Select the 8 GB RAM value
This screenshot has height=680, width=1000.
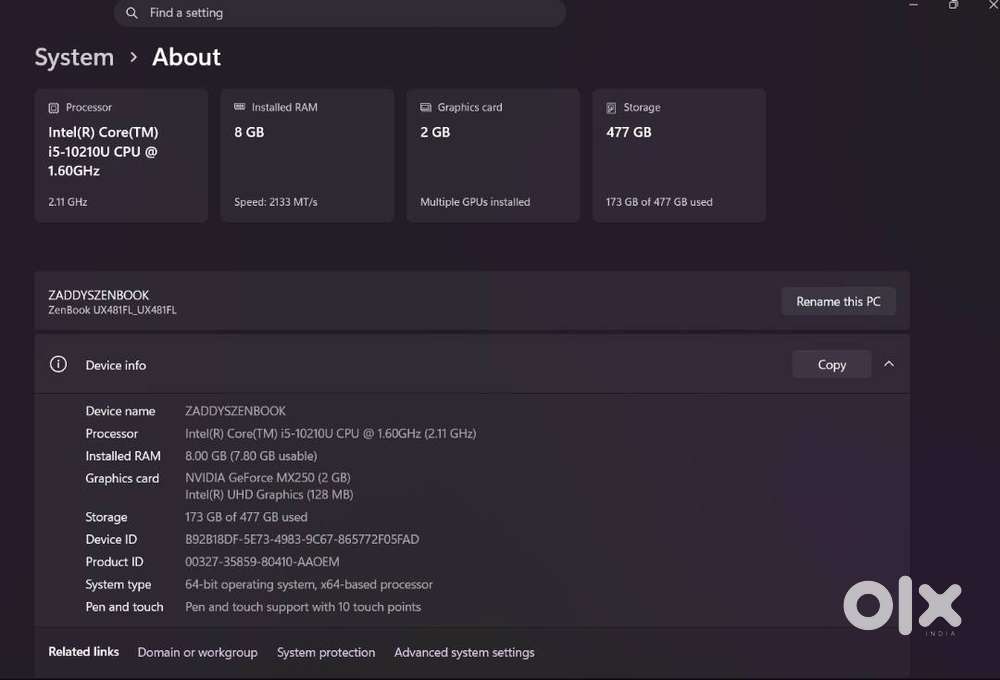click(x=249, y=132)
